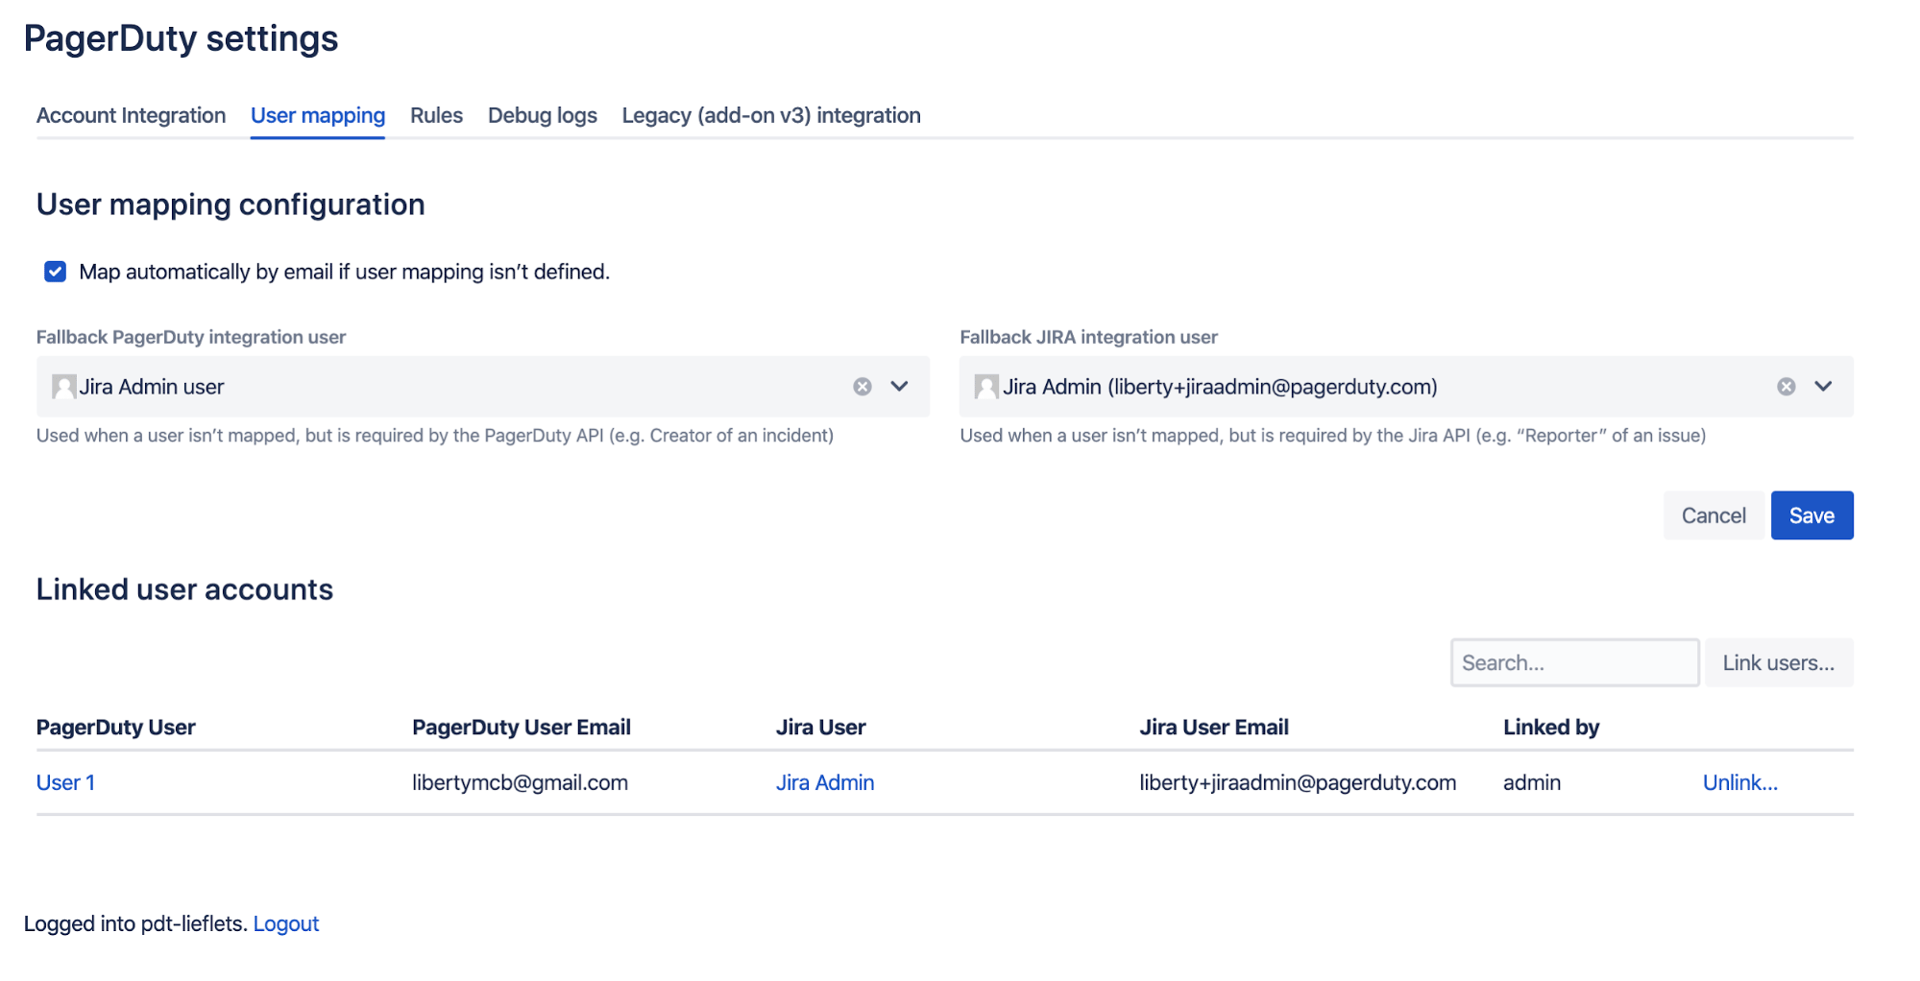Click the PagerDuty User column header
The width and height of the screenshot is (1920, 981).
coord(116,728)
